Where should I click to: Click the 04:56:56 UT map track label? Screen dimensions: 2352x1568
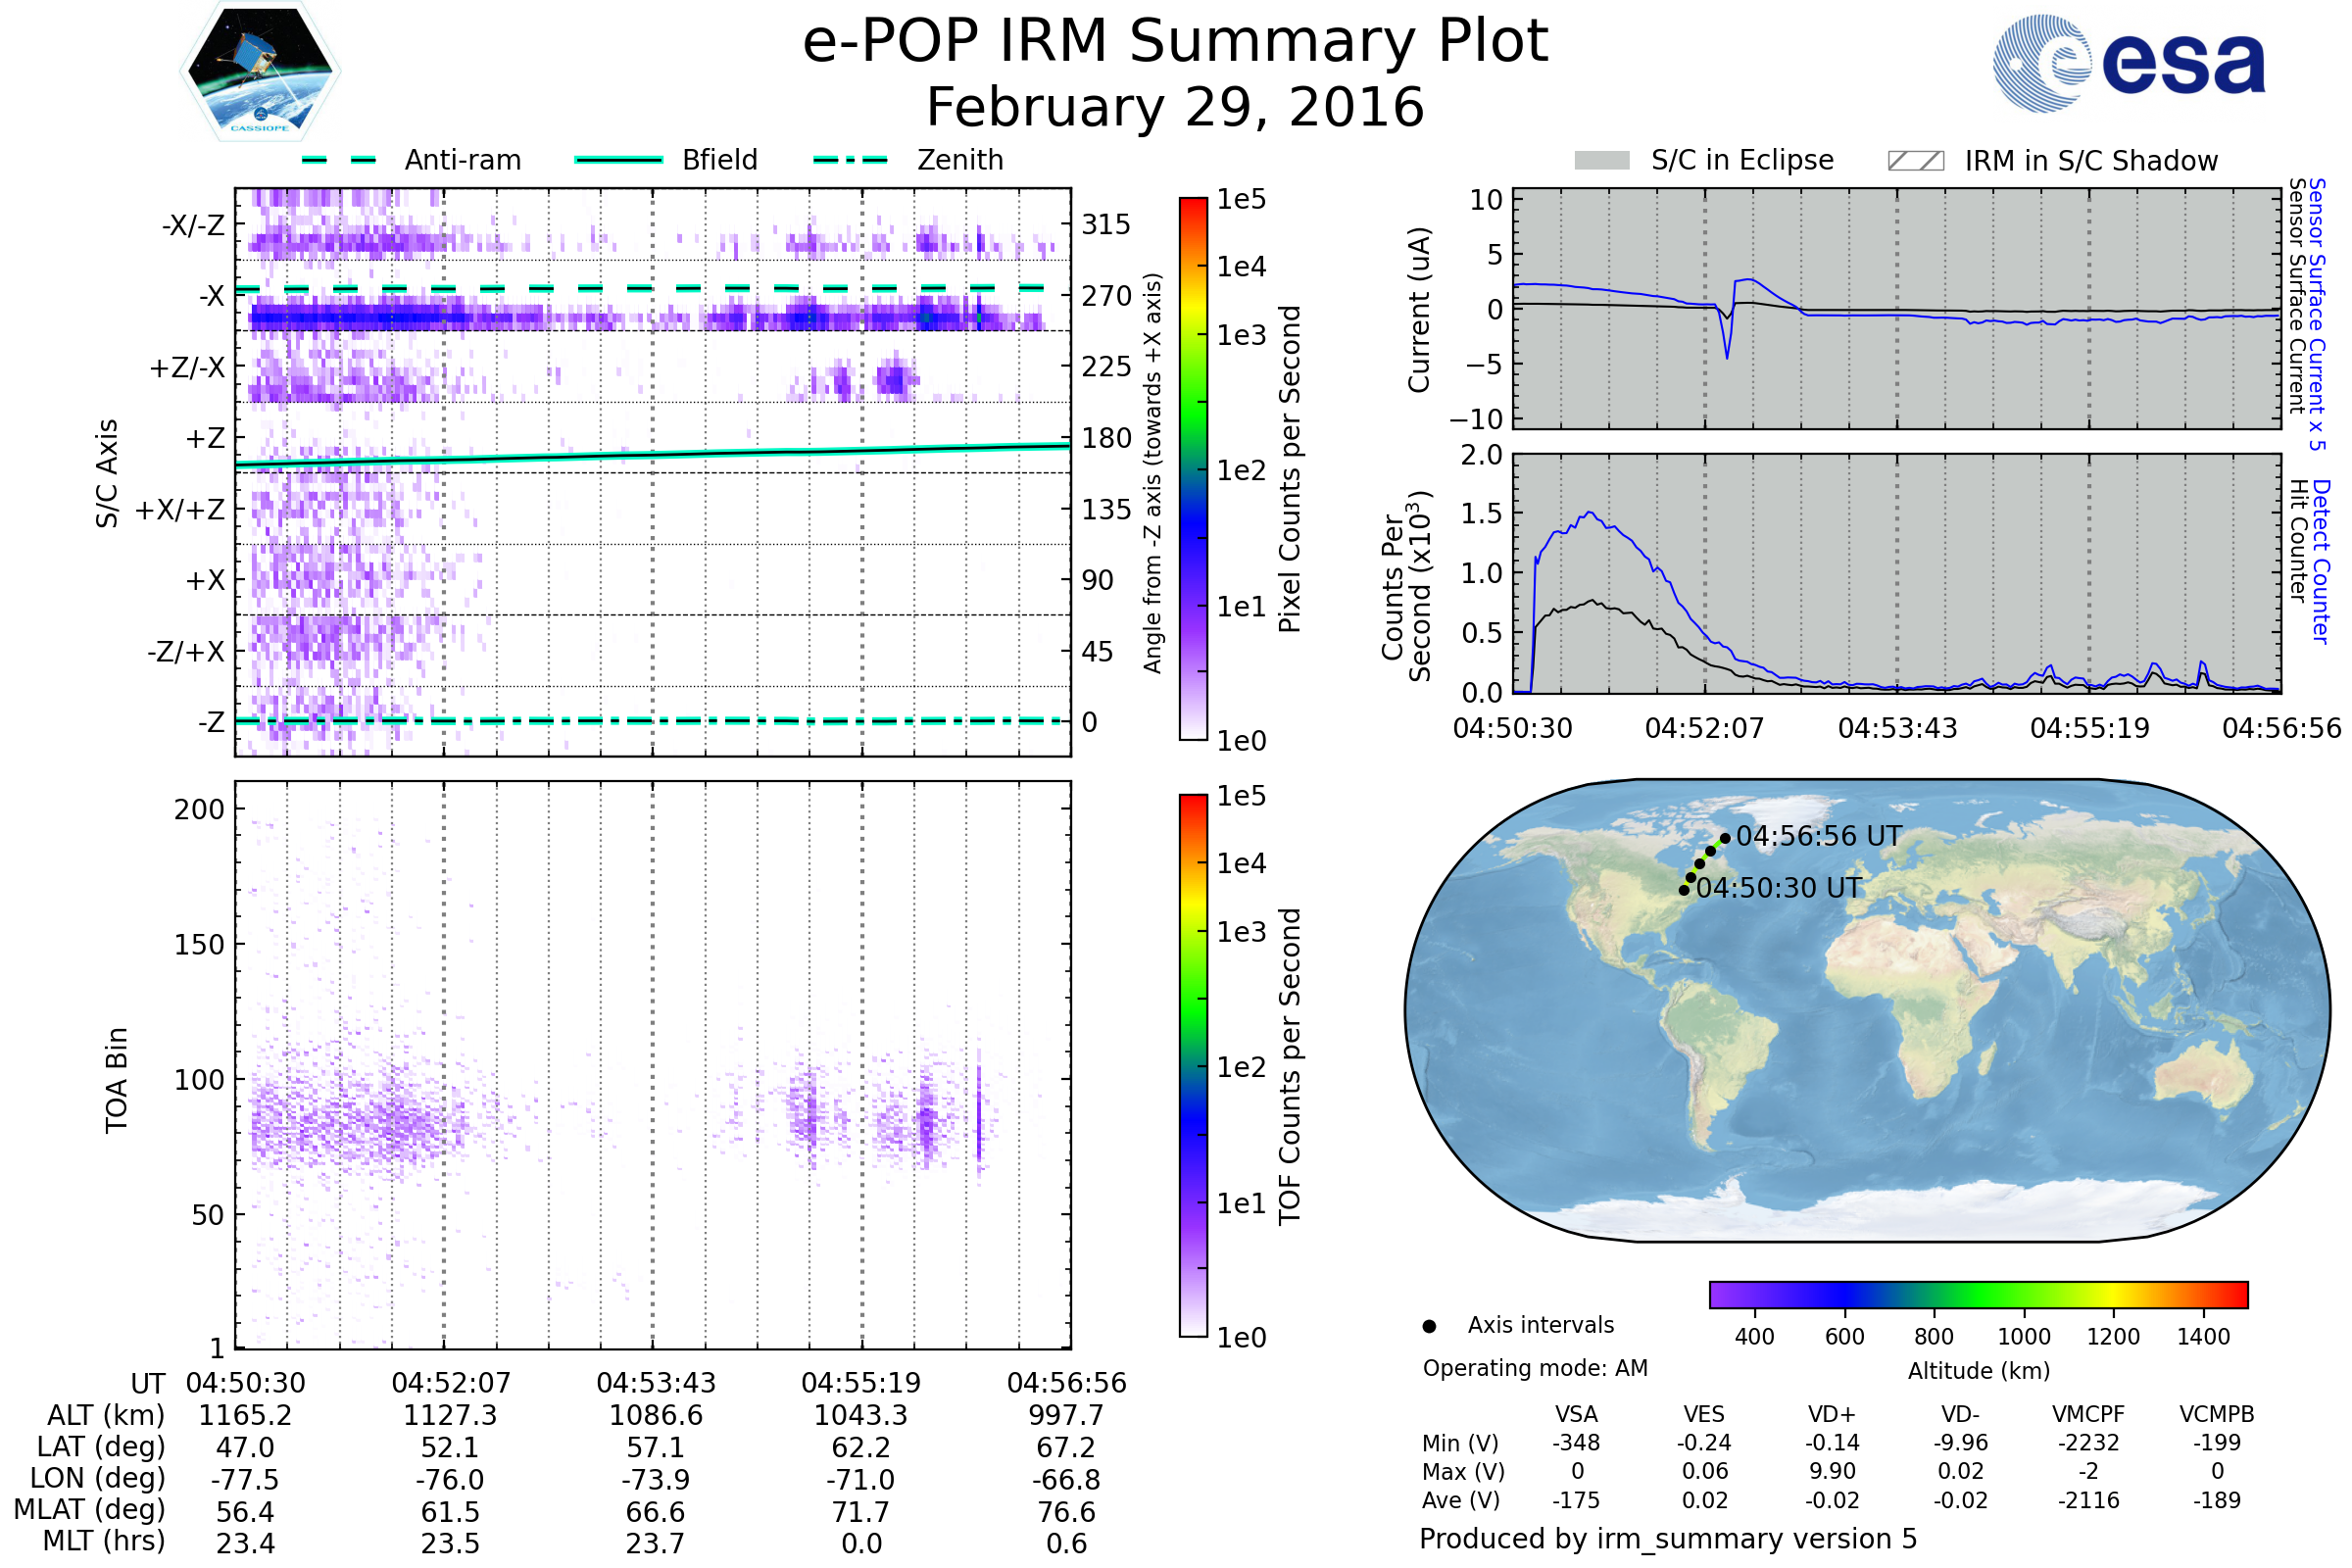click(x=1818, y=837)
